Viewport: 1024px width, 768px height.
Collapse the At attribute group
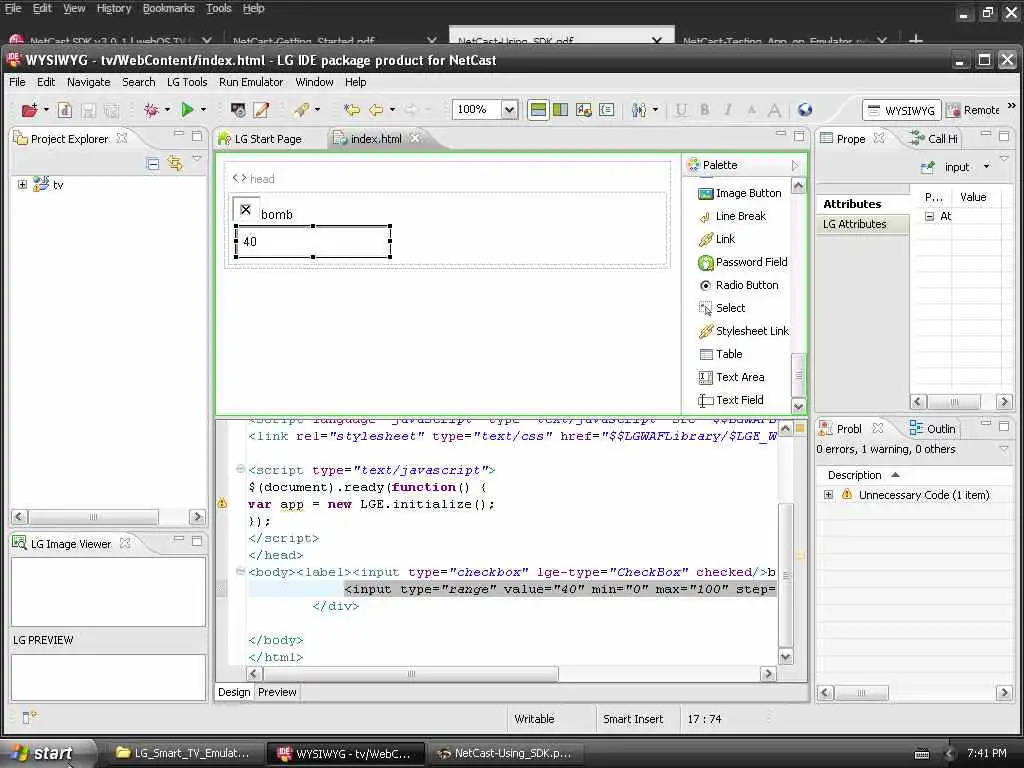pyautogui.click(x=929, y=216)
